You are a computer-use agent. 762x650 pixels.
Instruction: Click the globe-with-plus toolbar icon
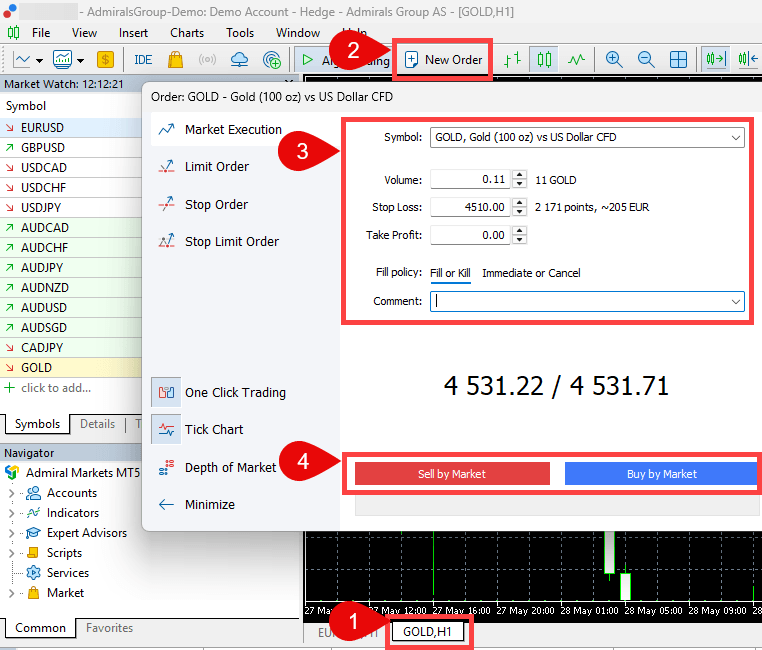(272, 60)
